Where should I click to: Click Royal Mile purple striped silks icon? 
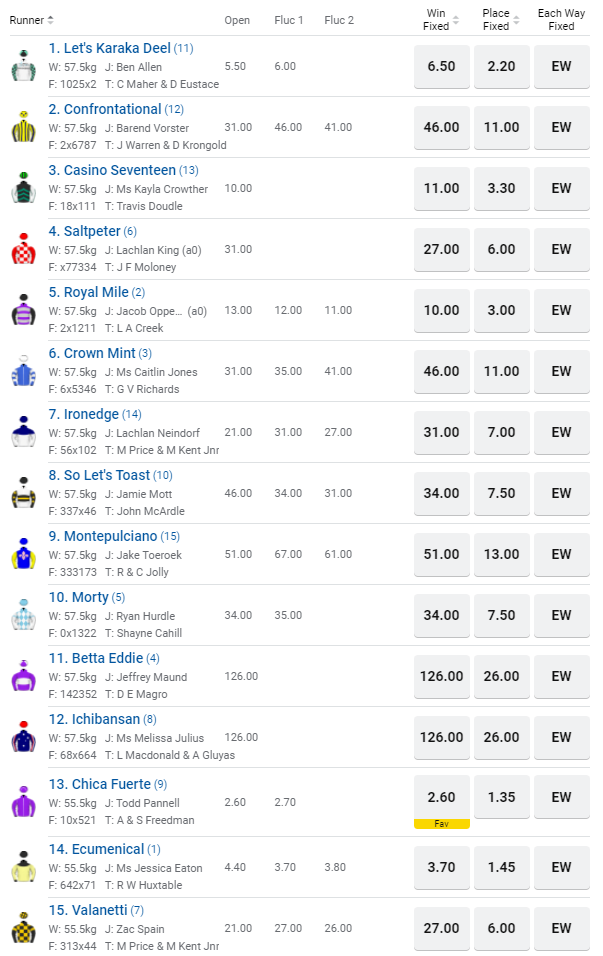pos(23,310)
